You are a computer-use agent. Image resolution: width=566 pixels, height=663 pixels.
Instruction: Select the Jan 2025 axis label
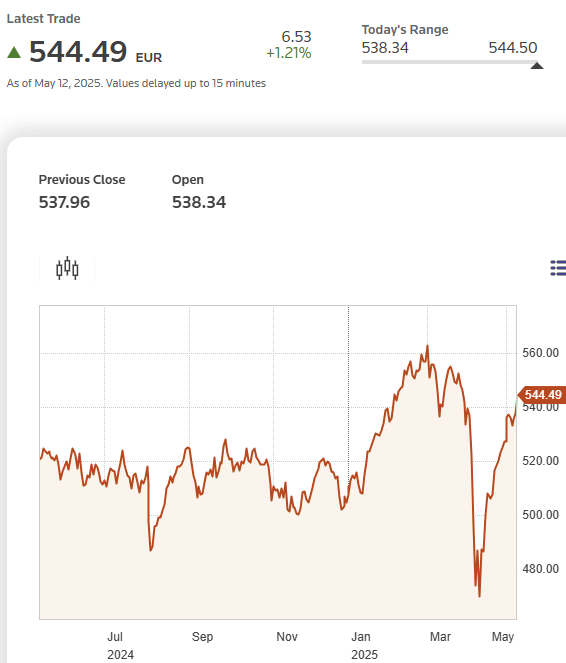[x=364, y=645]
